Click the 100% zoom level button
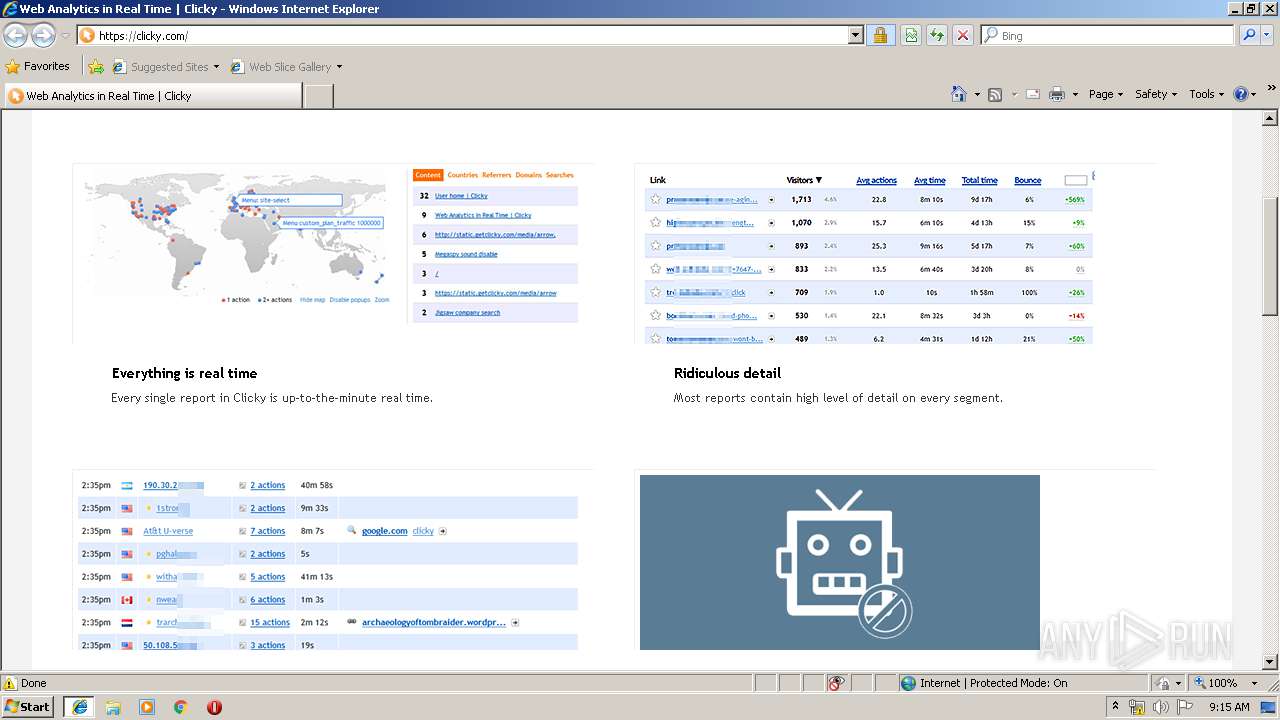The height and width of the screenshot is (720, 1280). (1214, 683)
